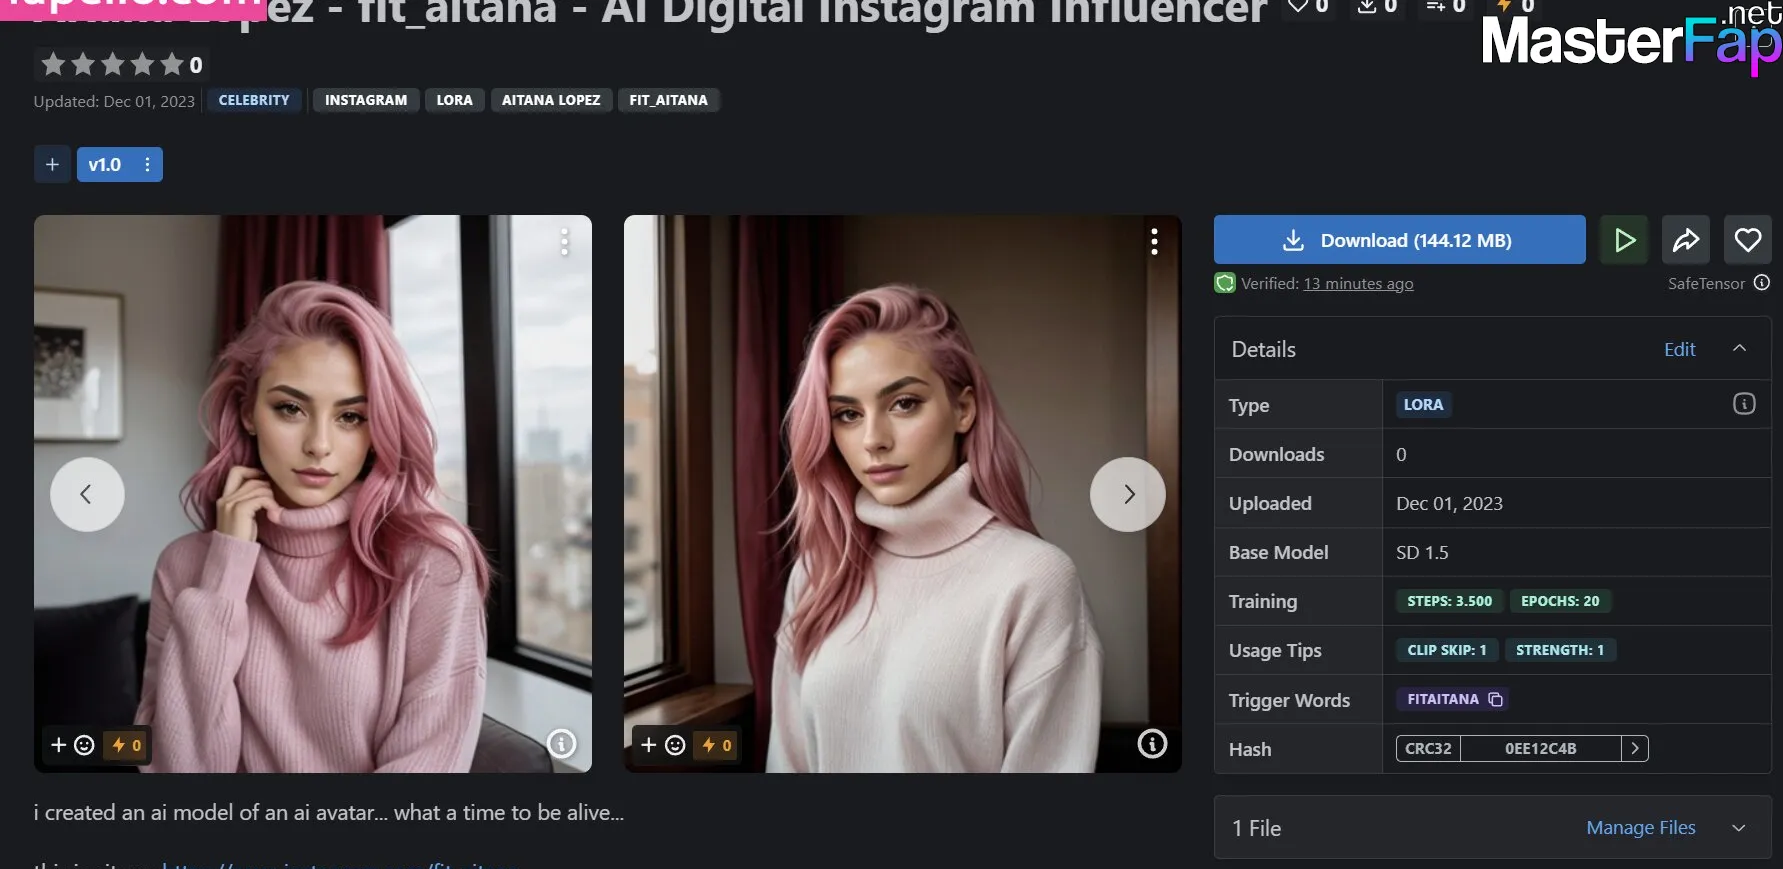
Task: Click the EPOCHS: 20 badge
Action: 1560,601
